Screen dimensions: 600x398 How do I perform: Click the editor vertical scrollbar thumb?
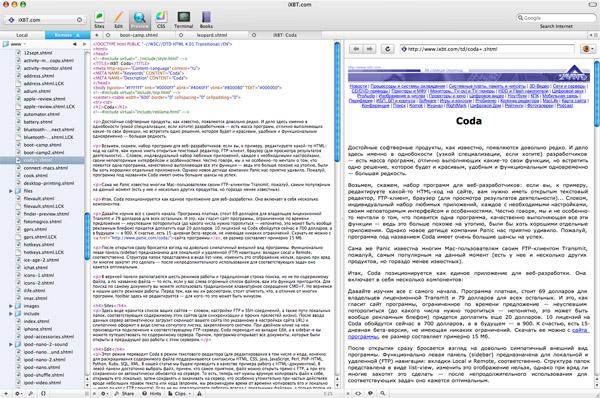337,101
